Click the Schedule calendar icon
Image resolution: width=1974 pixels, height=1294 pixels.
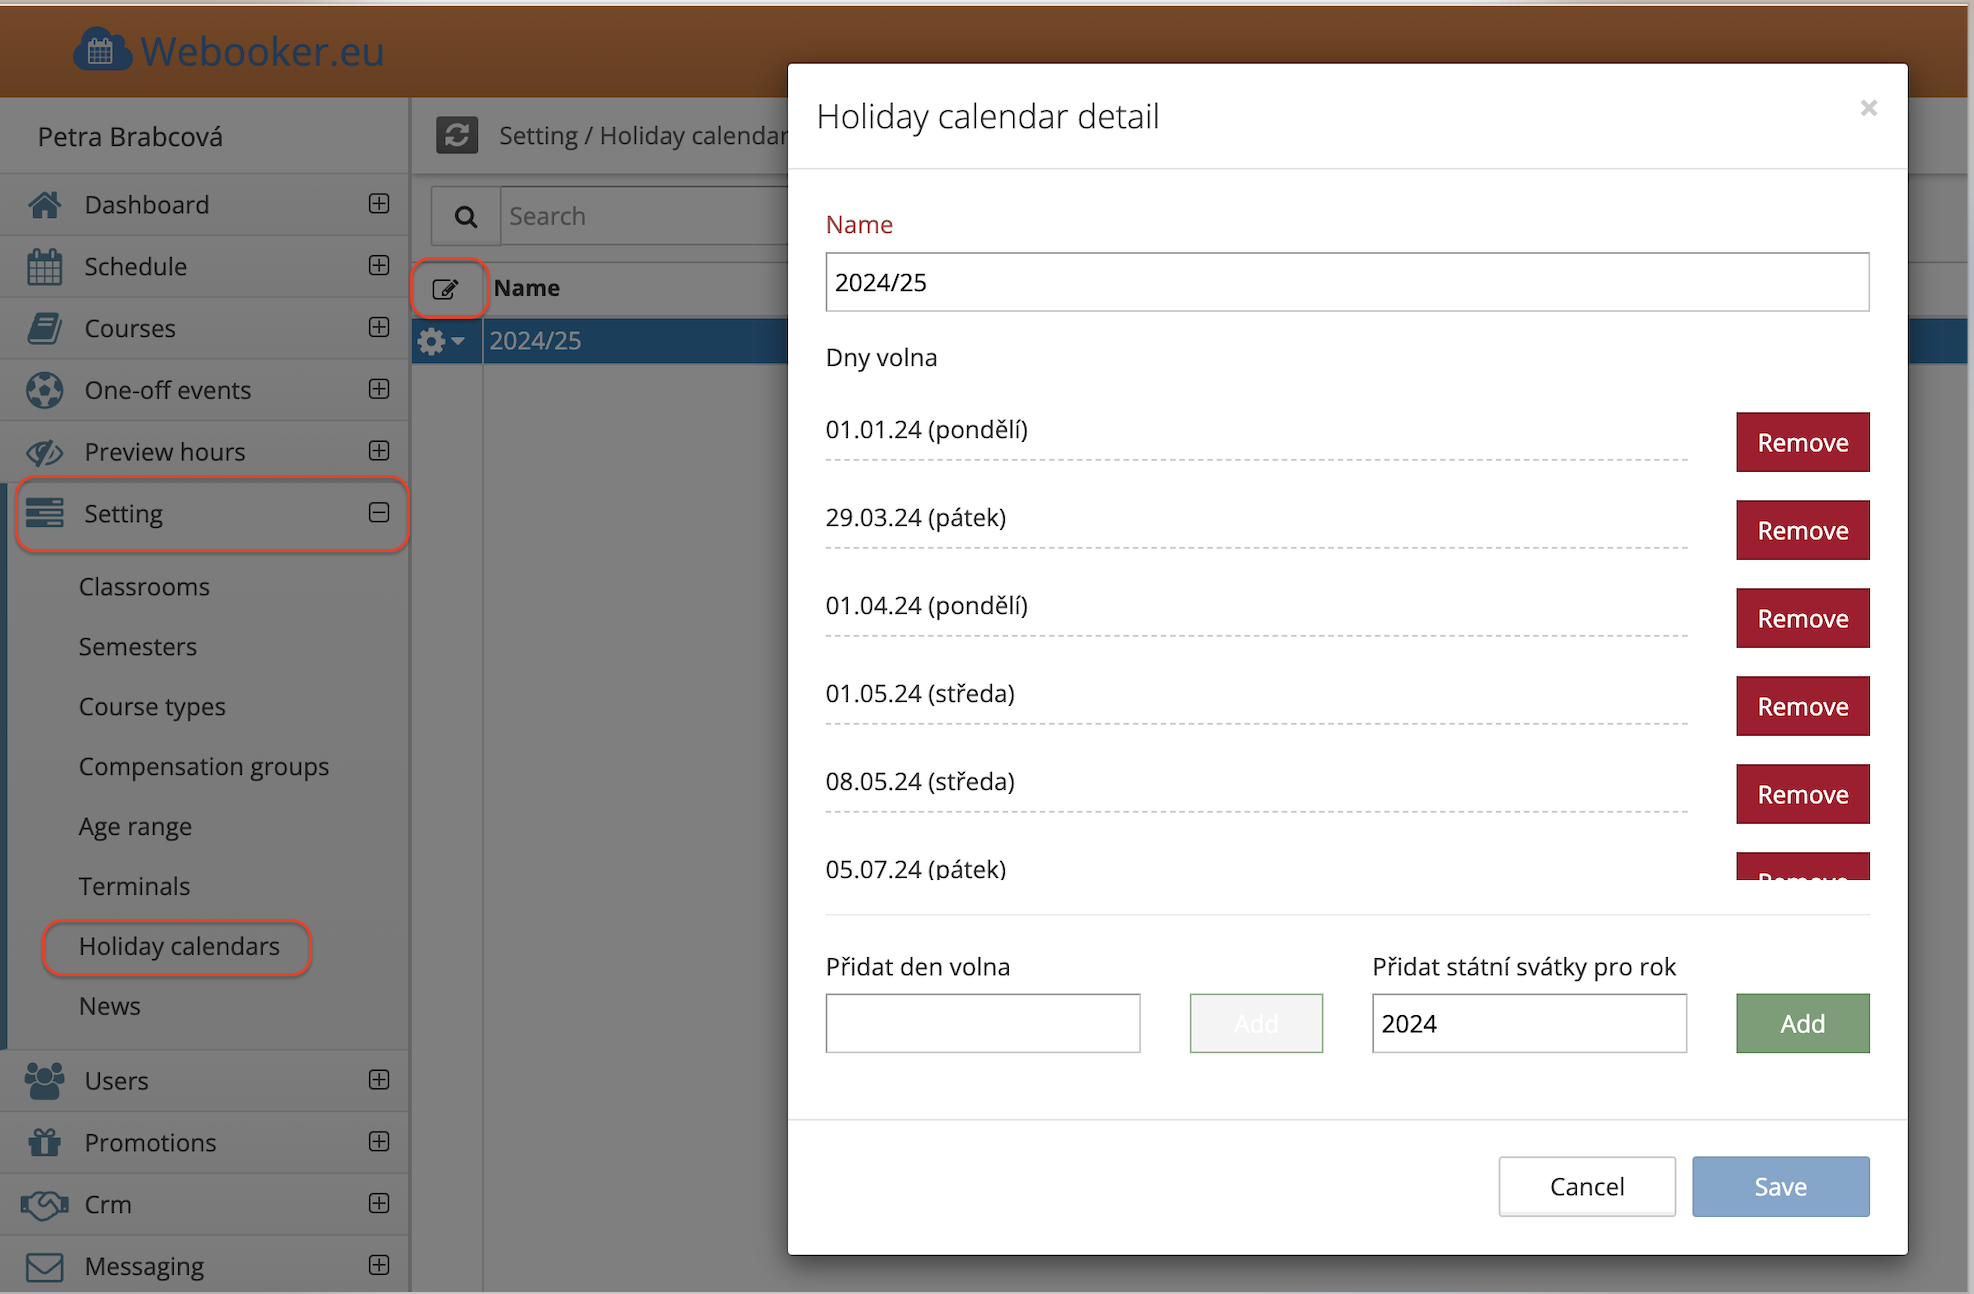44,267
